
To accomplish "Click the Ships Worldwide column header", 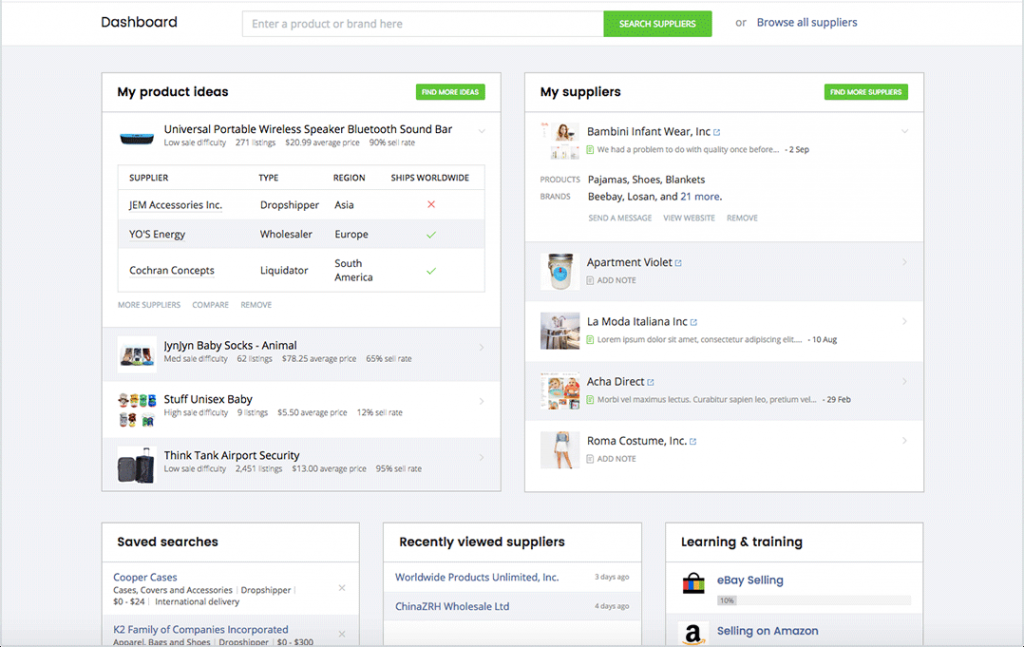I will 430,178.
